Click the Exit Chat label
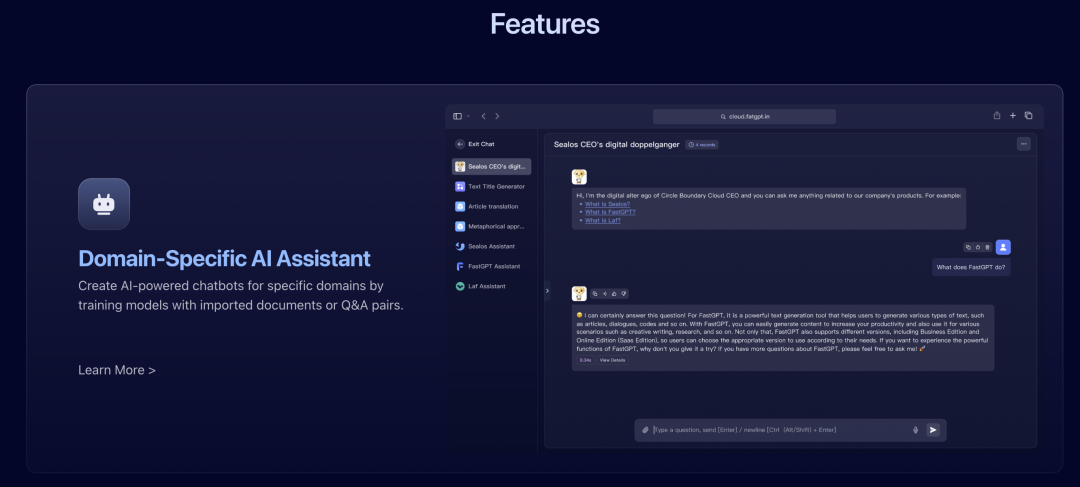 click(481, 144)
